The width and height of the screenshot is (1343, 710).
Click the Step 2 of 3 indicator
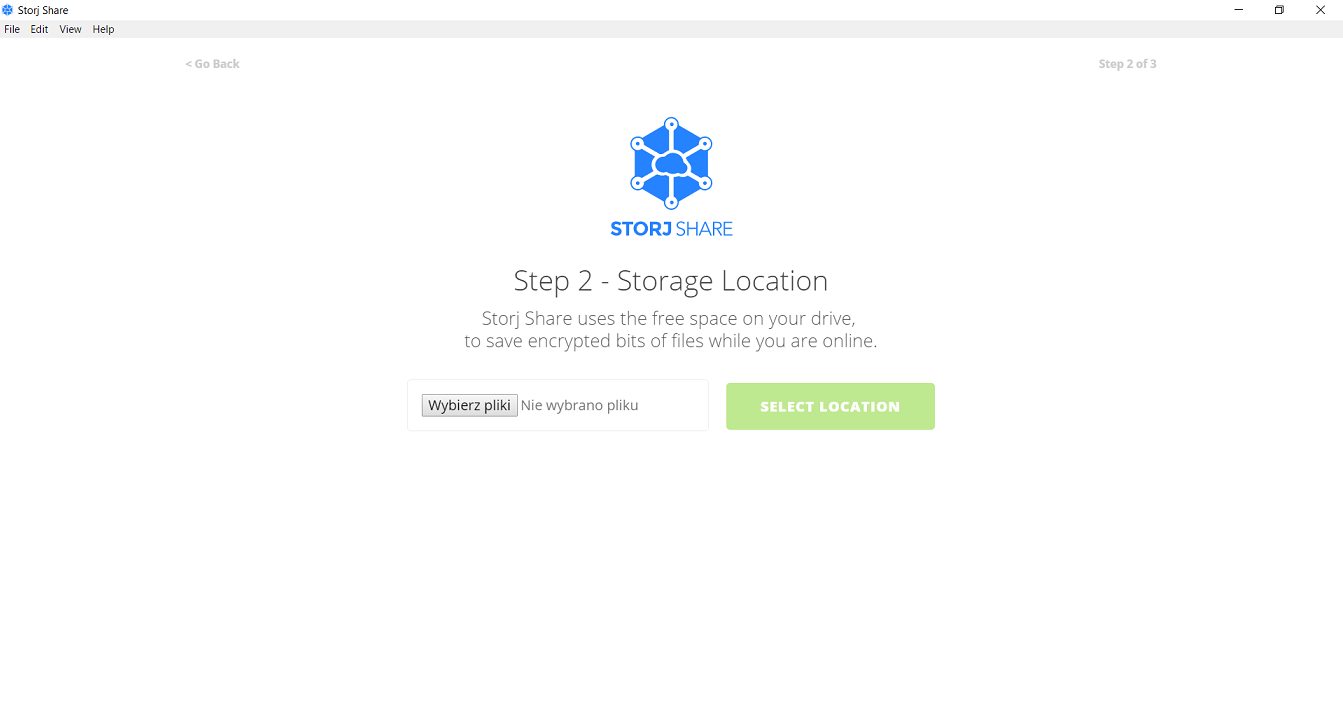pos(1127,64)
